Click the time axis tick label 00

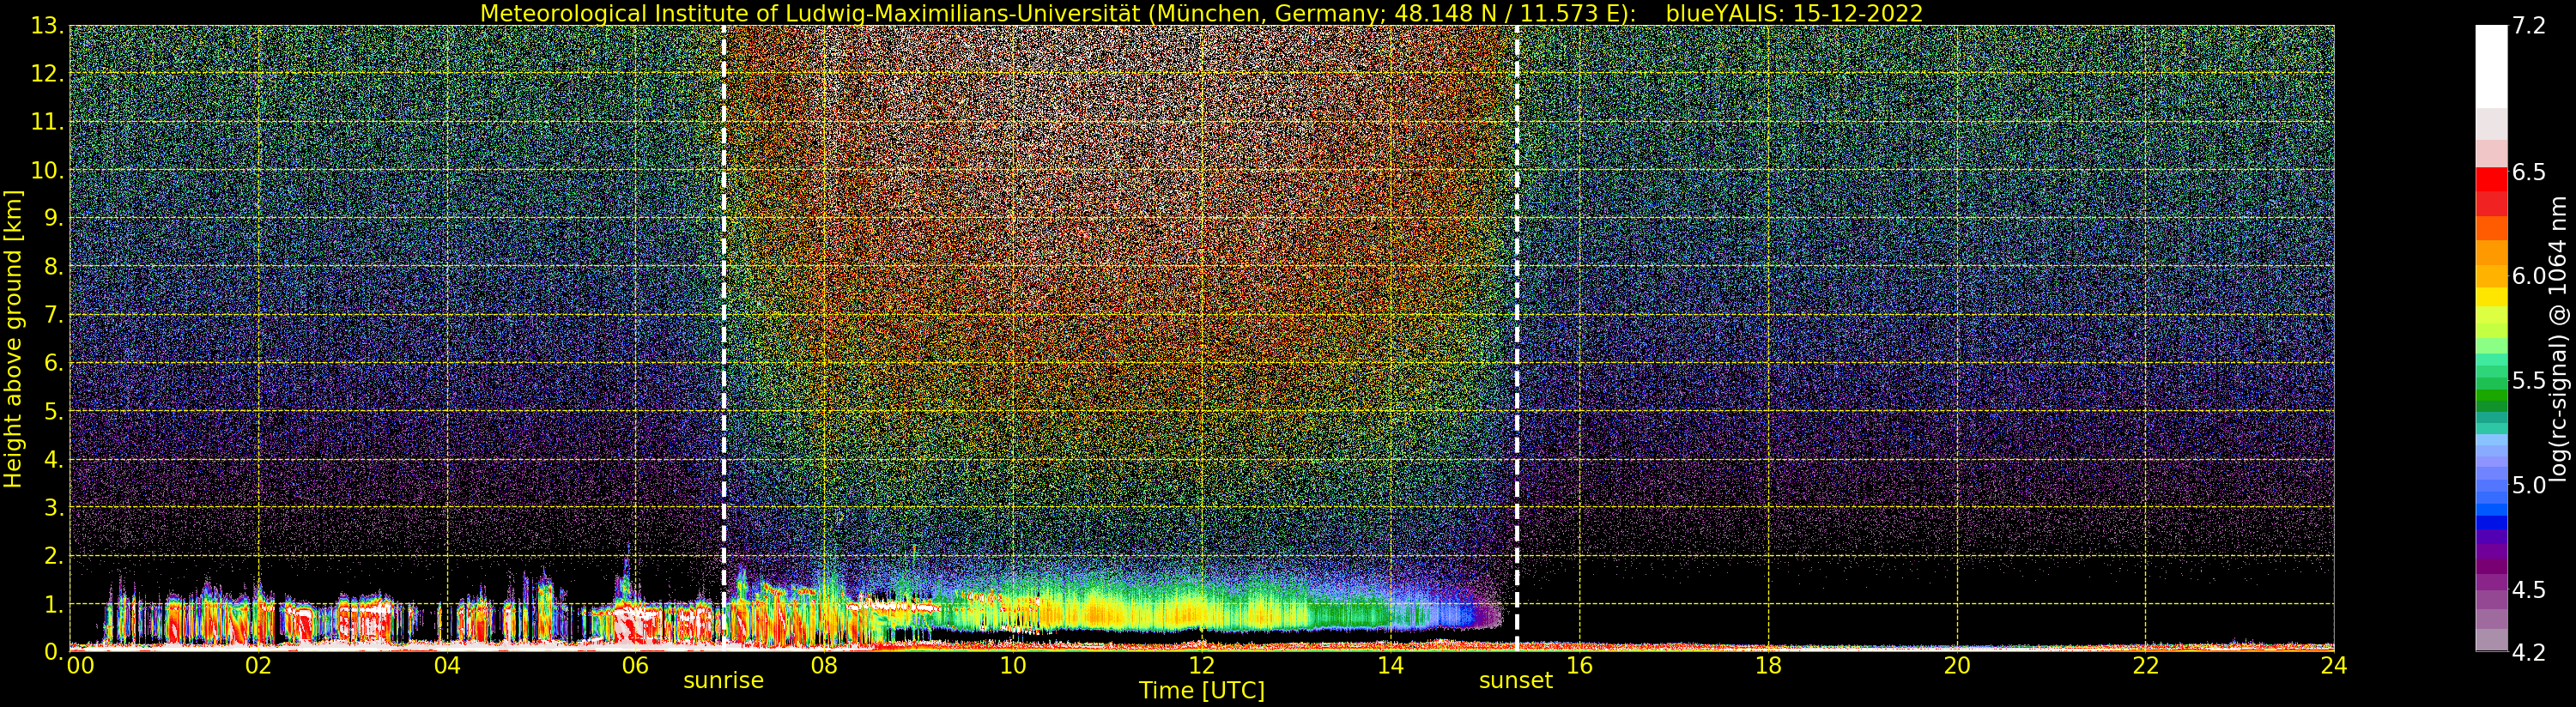[x=80, y=666]
